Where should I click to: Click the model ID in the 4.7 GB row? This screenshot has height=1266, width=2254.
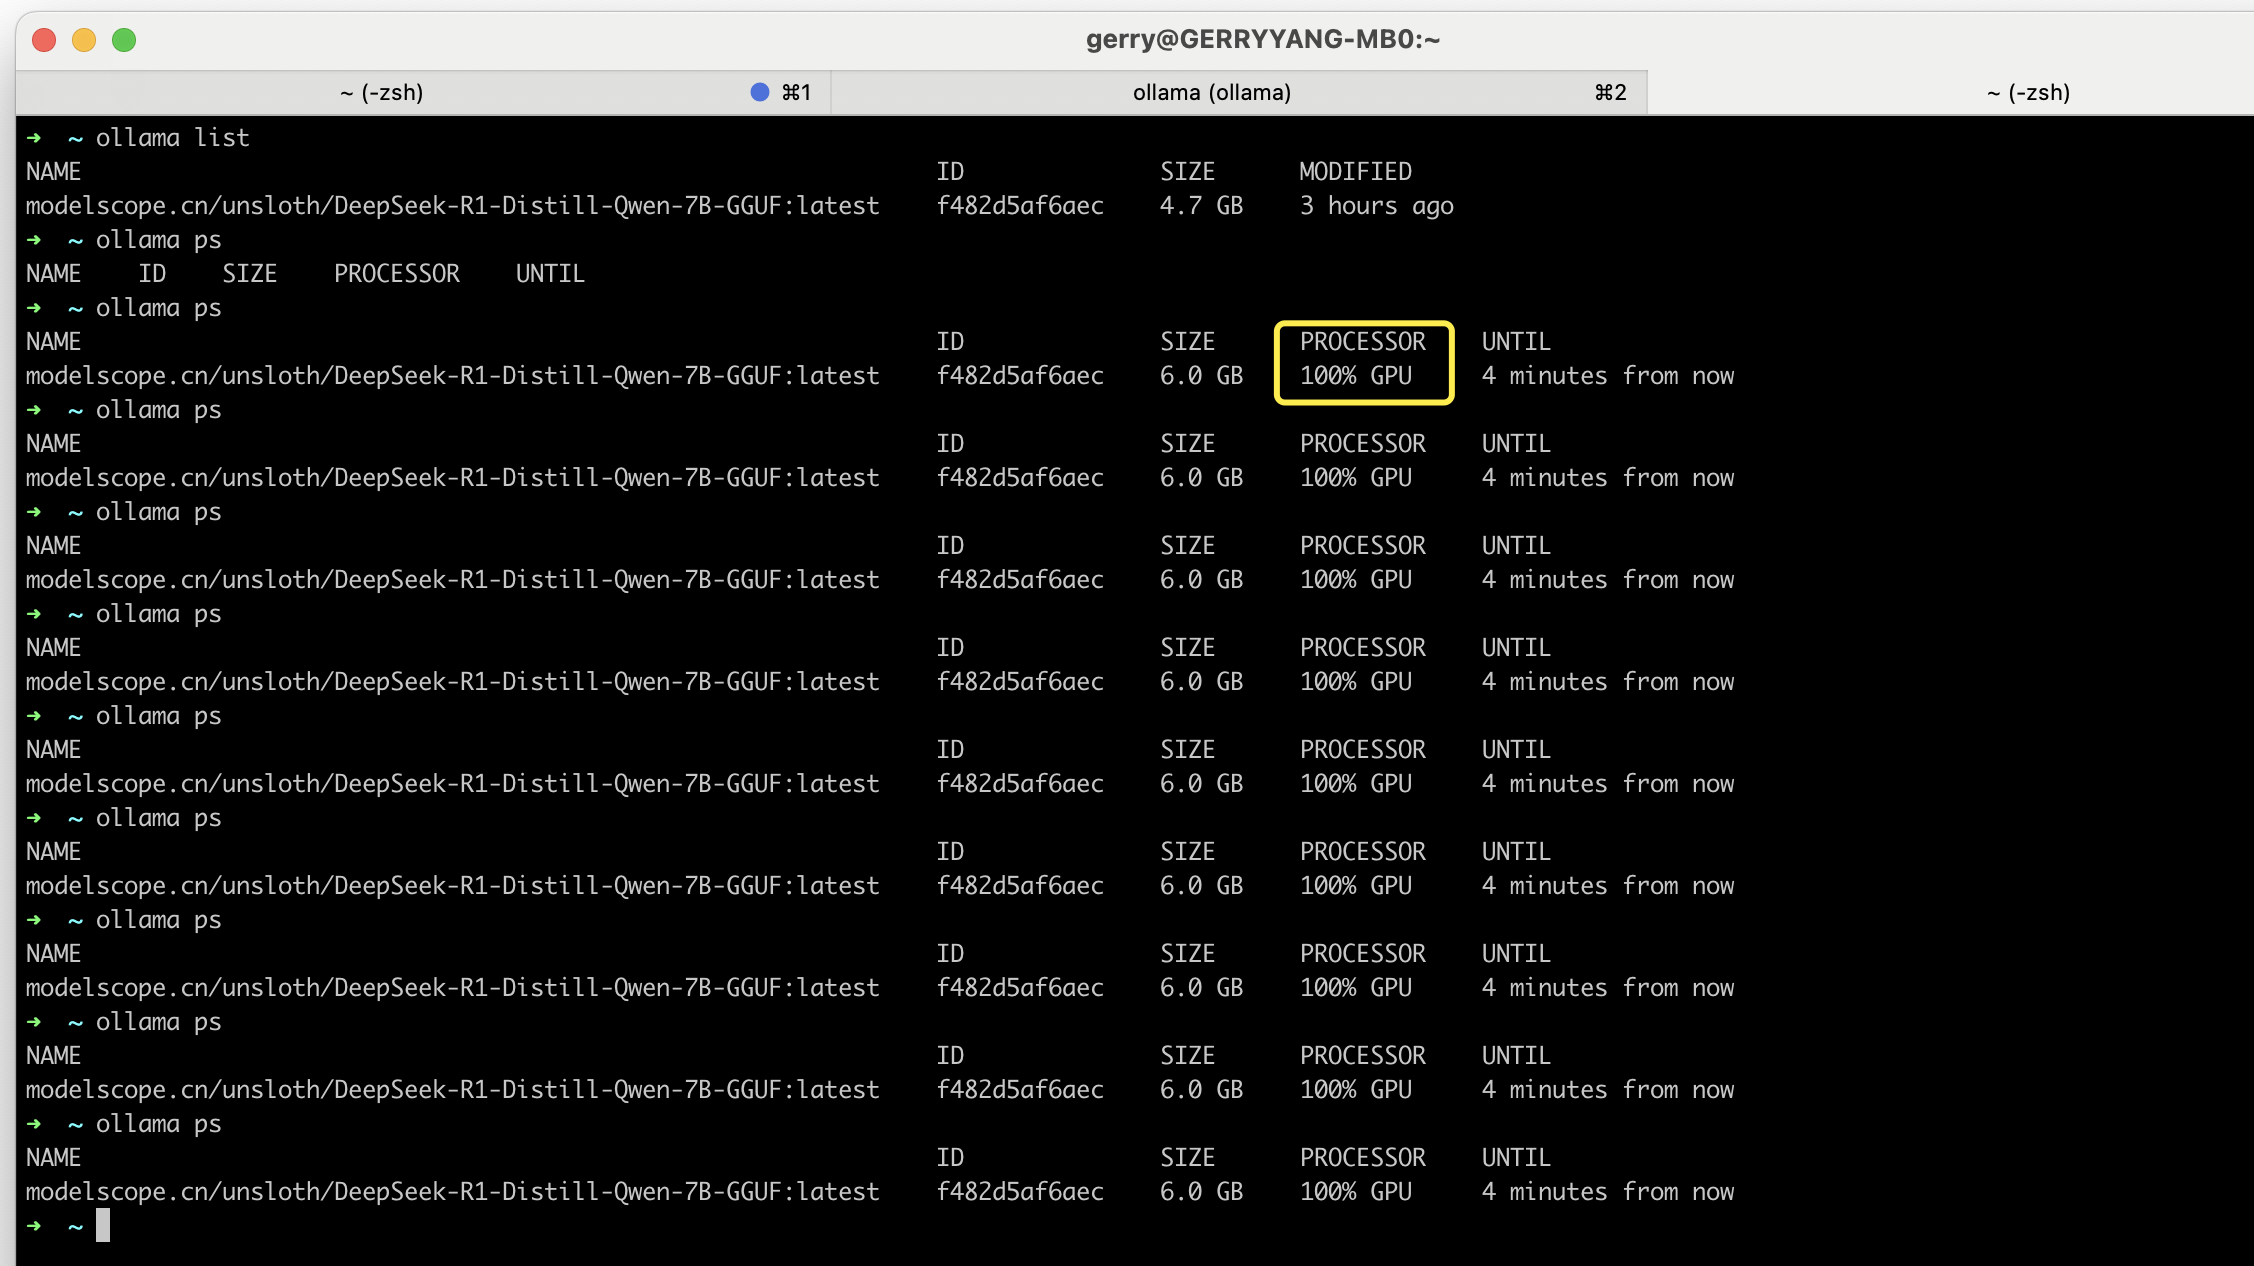pos(1020,205)
